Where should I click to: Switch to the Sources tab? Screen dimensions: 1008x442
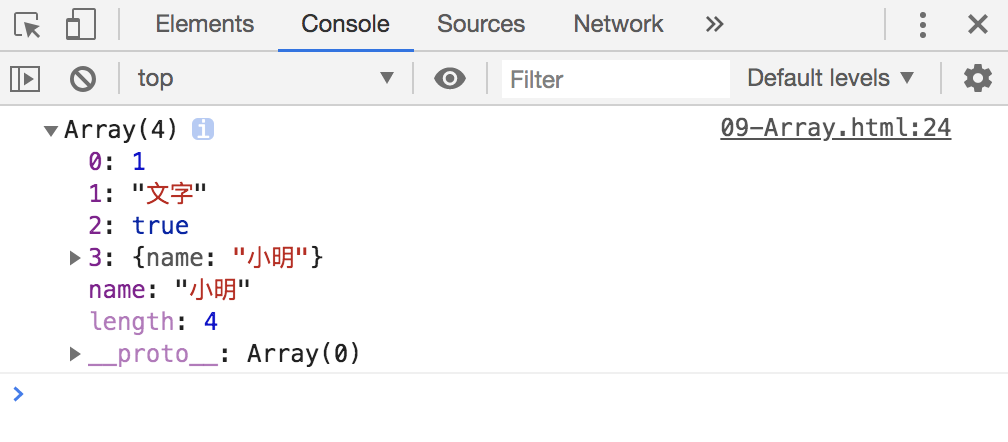tap(481, 24)
